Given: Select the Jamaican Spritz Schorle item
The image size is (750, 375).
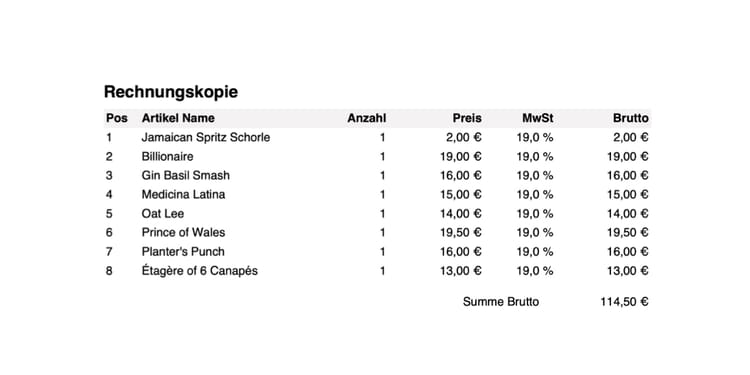Looking at the screenshot, I should pos(206,137).
